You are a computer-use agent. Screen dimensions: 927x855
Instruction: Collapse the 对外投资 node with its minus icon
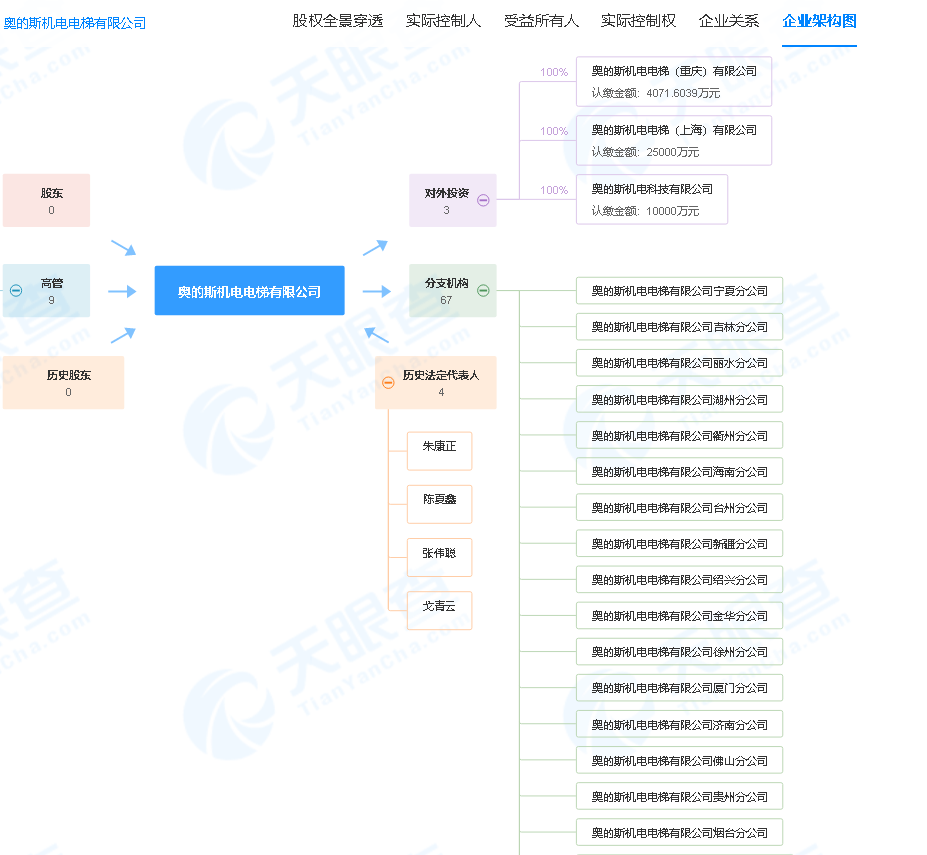(483, 200)
